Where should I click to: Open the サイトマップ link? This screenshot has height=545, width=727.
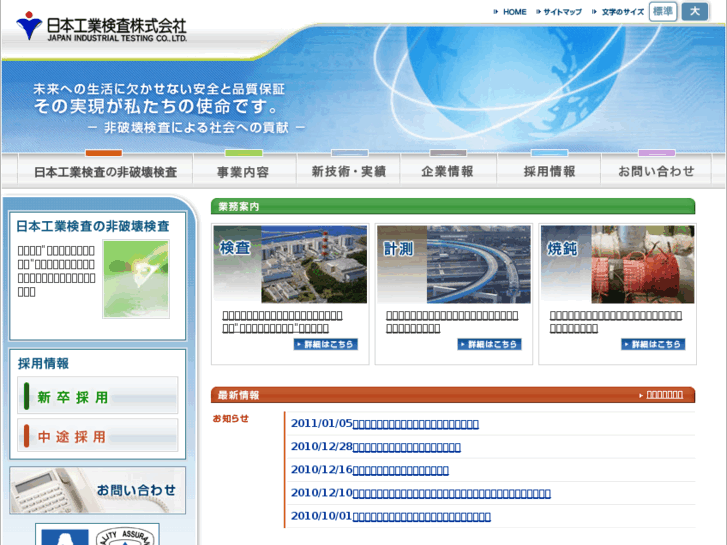tap(562, 12)
